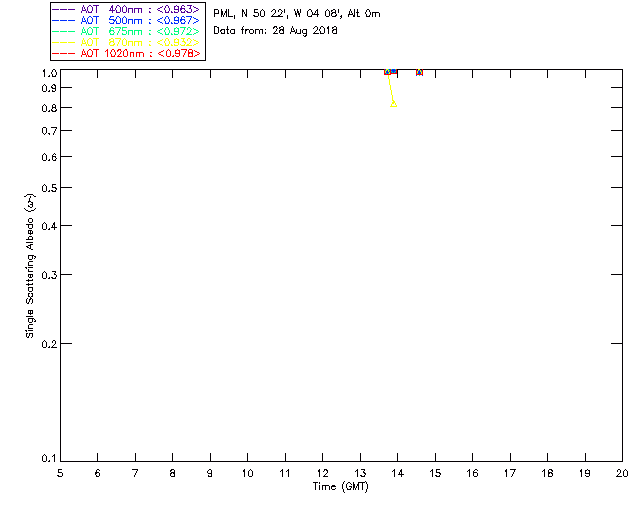Click the PML station location title text

click(296, 14)
